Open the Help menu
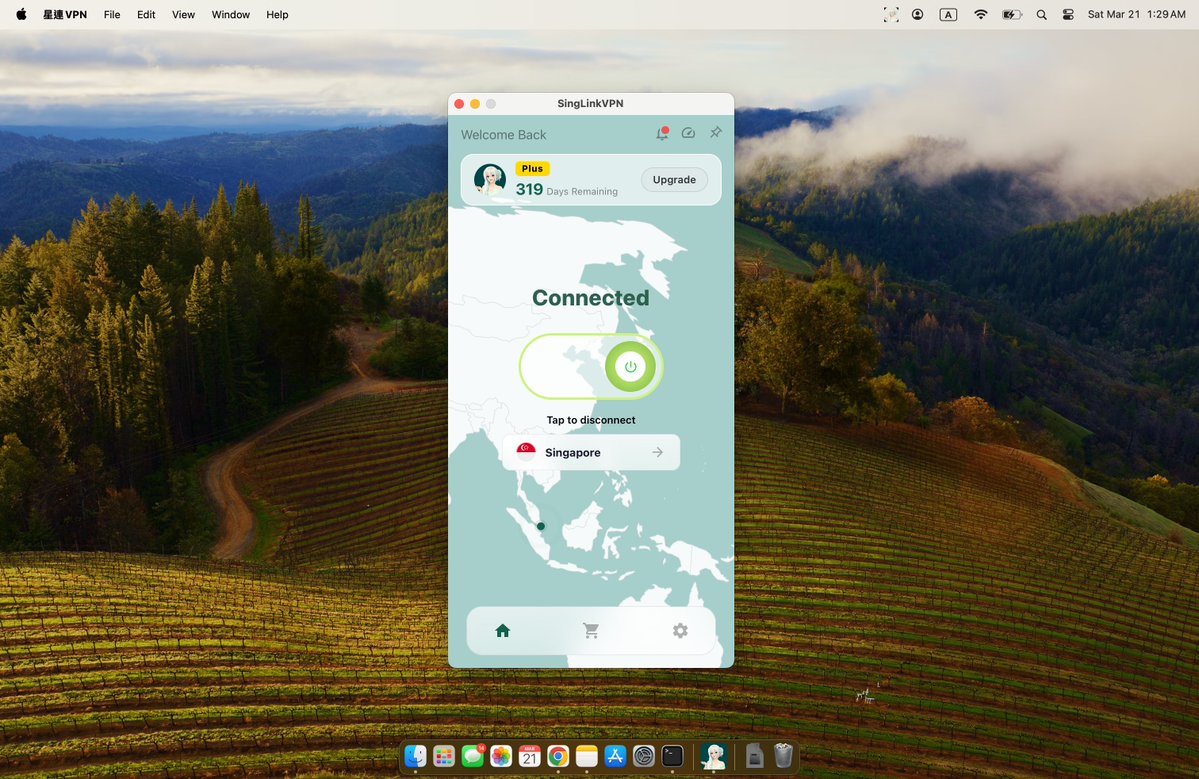The image size is (1199, 779). (277, 14)
